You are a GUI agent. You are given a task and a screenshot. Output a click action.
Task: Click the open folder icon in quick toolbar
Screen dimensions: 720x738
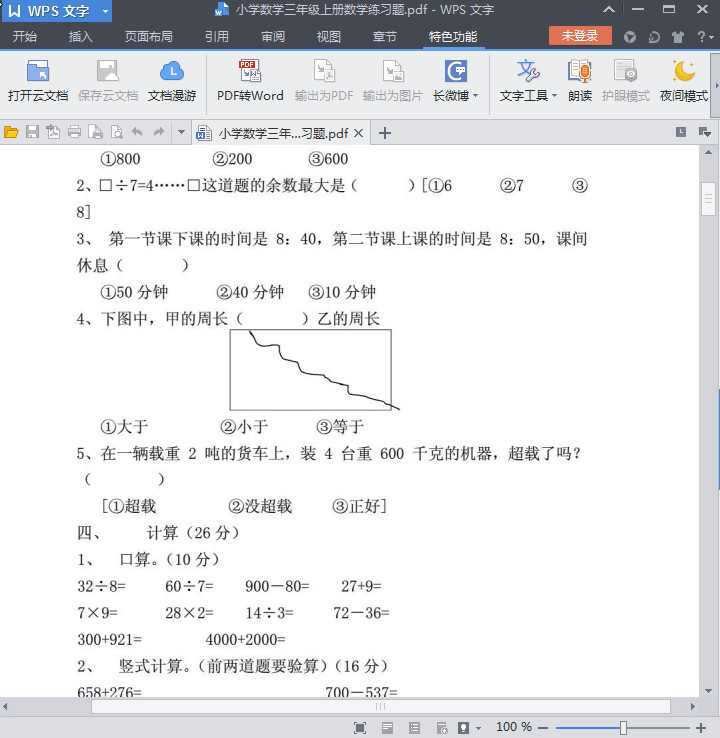click(x=11, y=132)
